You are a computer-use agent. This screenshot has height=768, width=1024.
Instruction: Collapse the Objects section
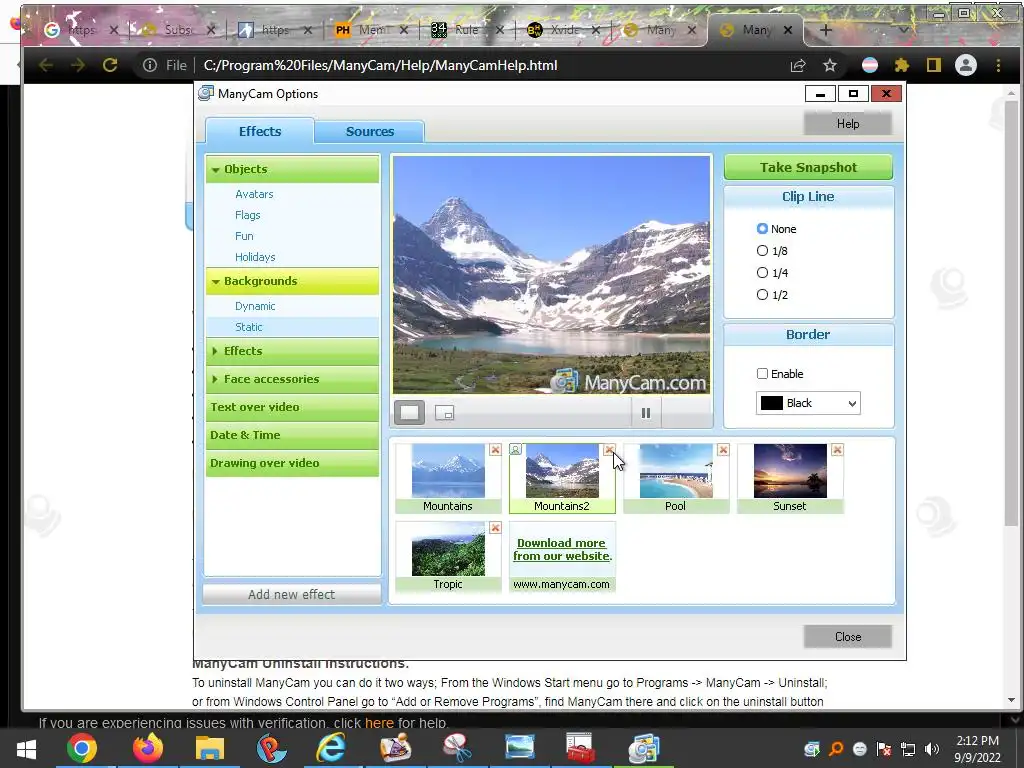click(x=293, y=169)
